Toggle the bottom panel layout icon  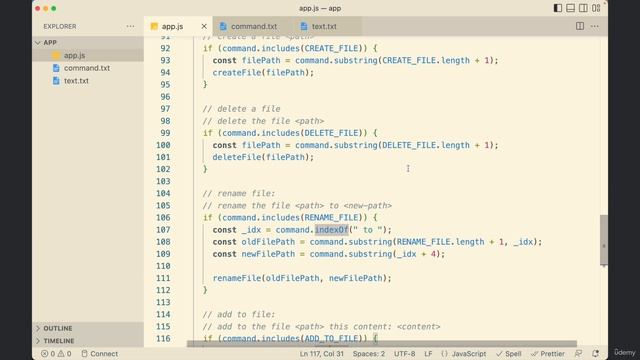point(570,8)
